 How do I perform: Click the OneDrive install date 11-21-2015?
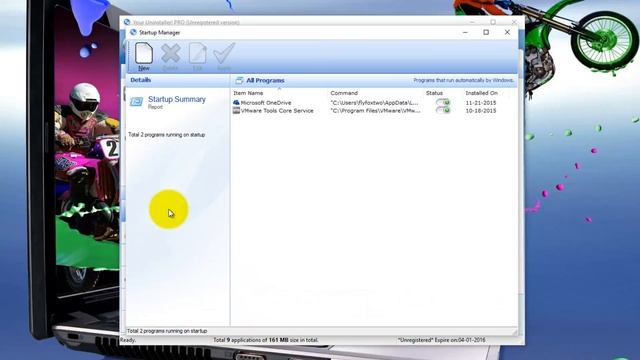pos(481,103)
